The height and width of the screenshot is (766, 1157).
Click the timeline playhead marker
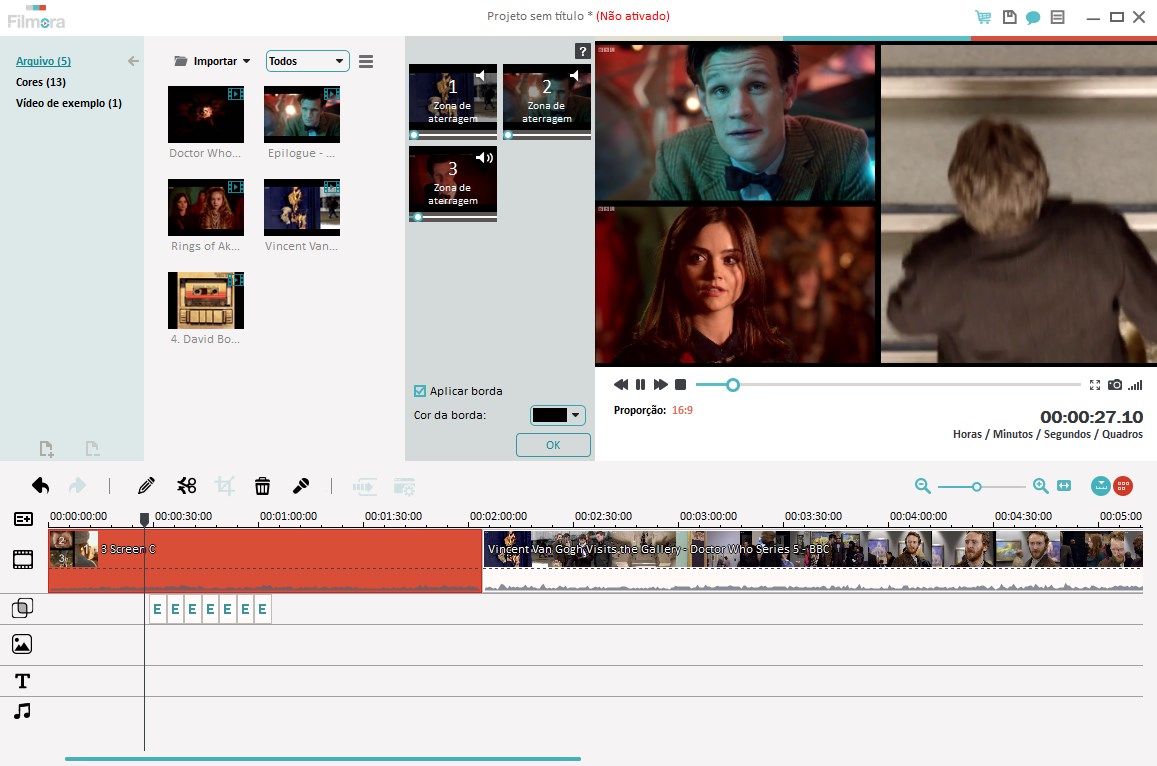tap(145, 520)
